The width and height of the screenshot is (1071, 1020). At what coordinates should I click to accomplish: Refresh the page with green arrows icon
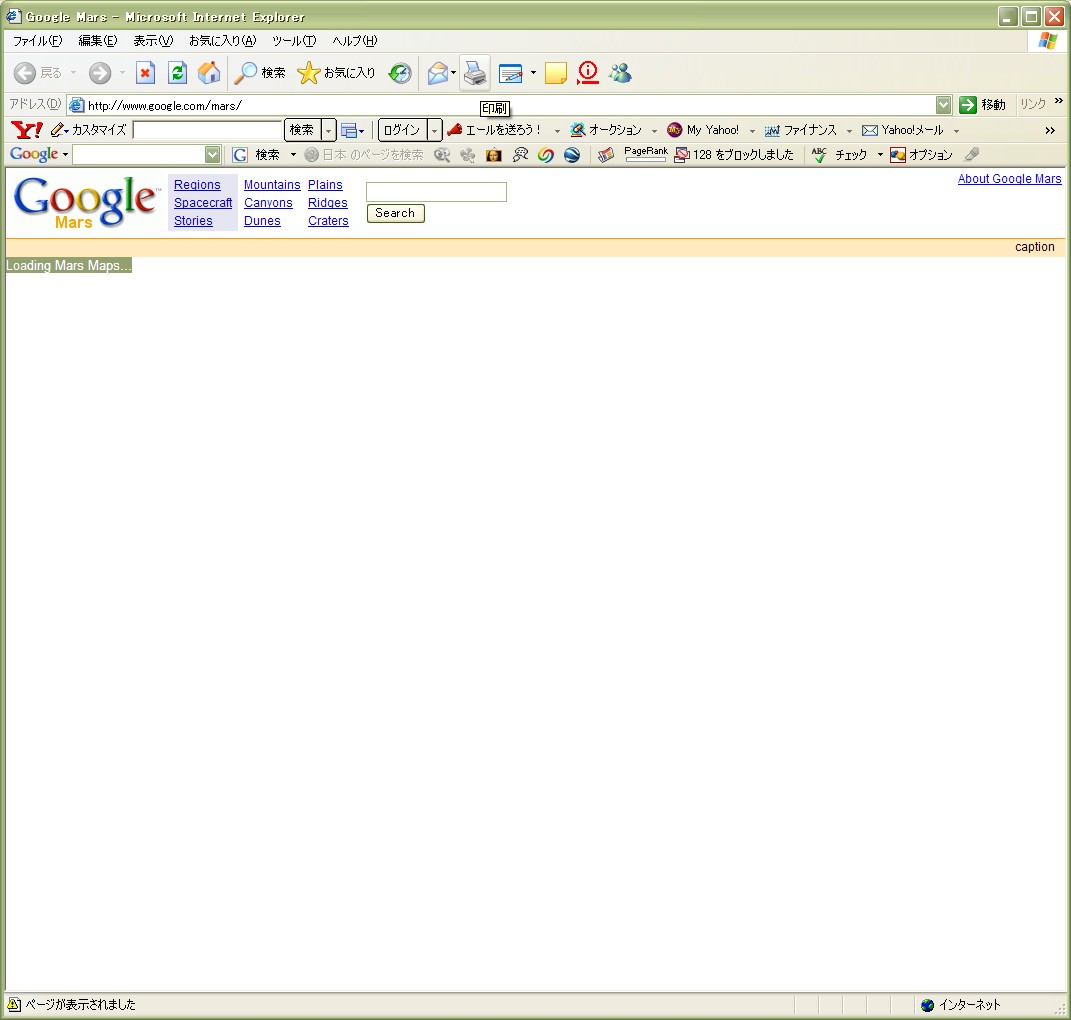pyautogui.click(x=178, y=72)
